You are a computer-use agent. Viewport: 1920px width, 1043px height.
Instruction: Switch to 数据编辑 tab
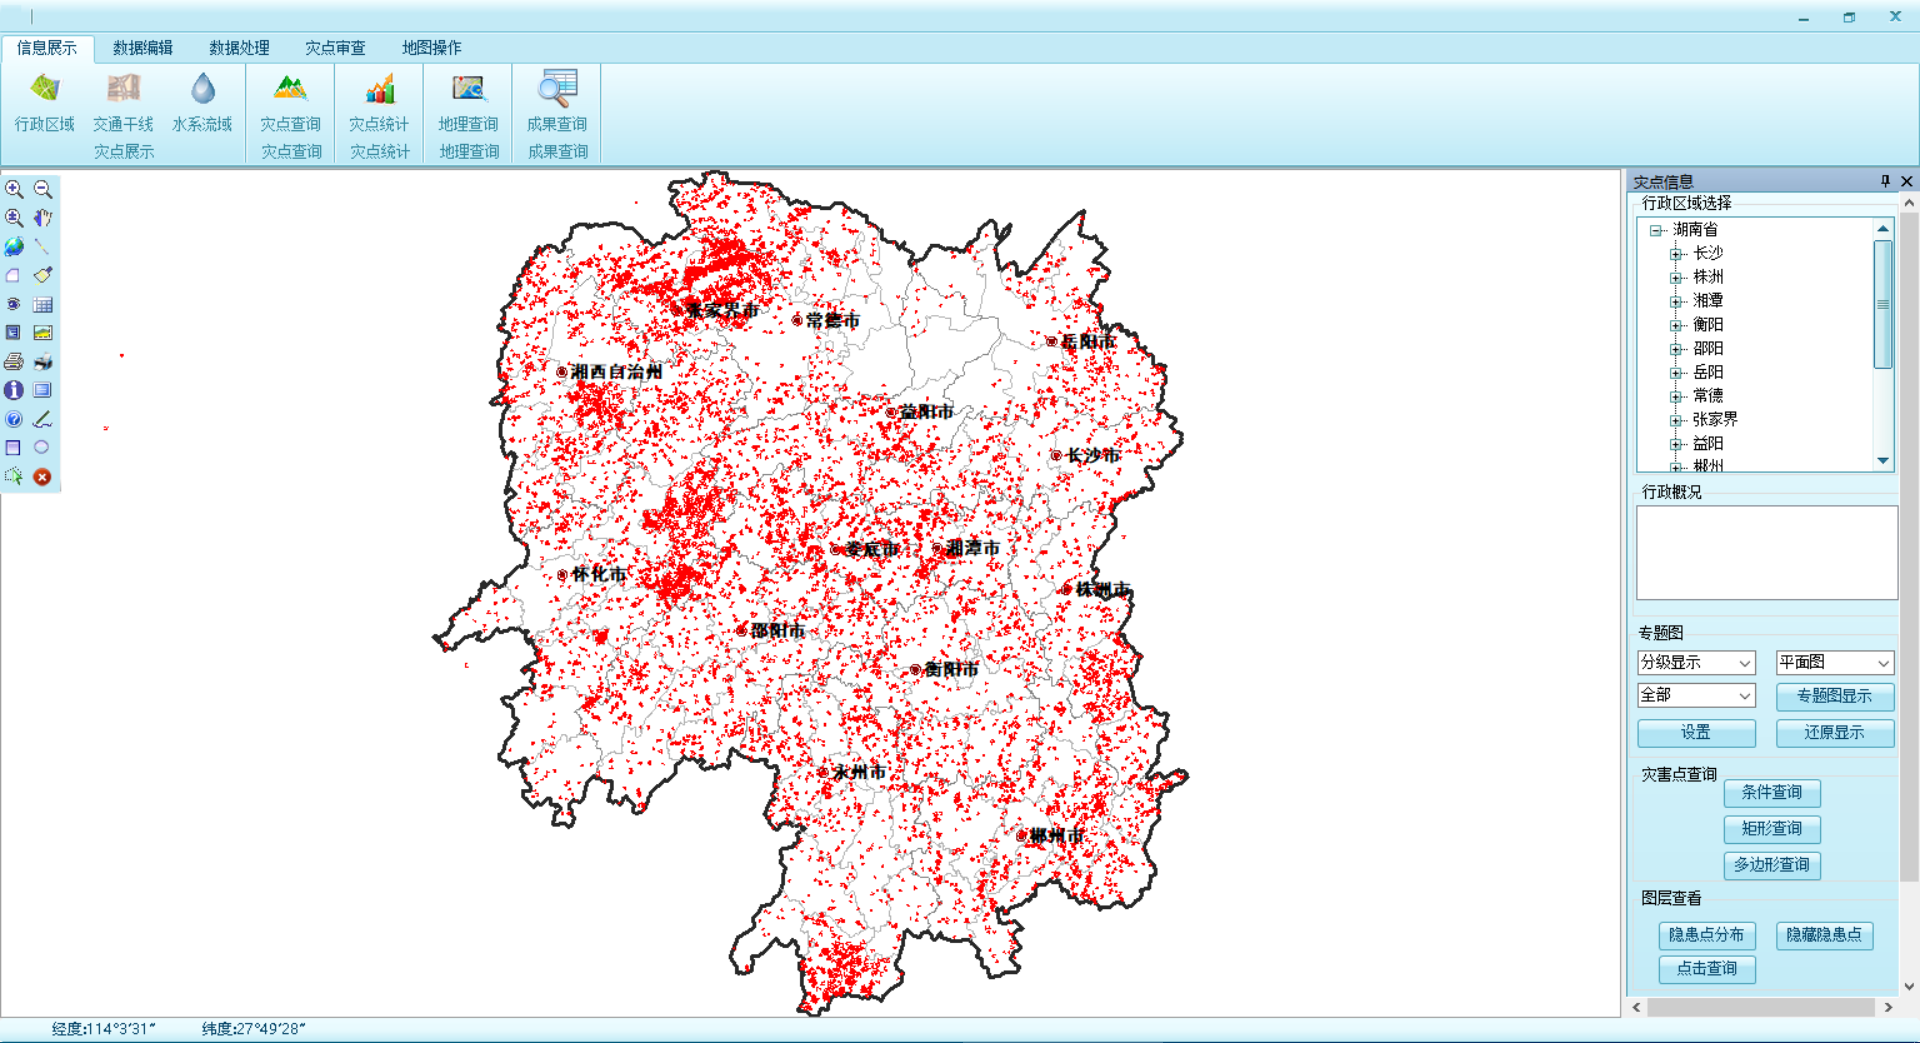pos(142,48)
